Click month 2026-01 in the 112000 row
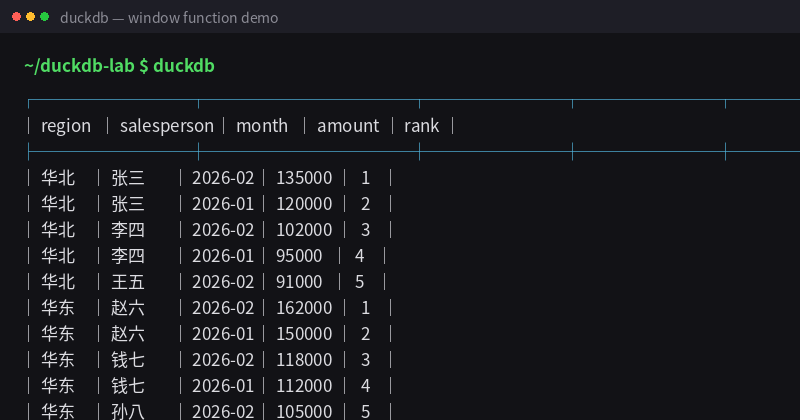 tap(223, 386)
